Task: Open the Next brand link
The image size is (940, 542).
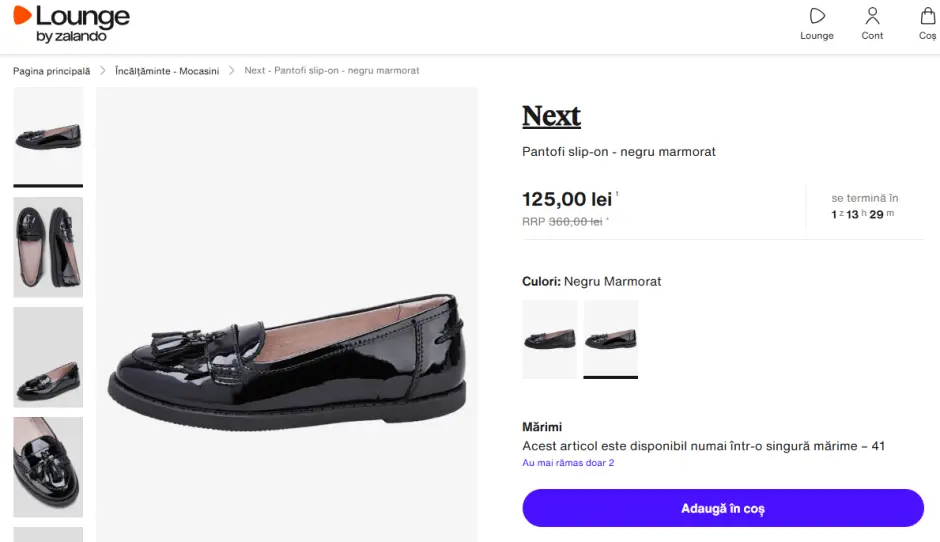Action: pos(551,116)
